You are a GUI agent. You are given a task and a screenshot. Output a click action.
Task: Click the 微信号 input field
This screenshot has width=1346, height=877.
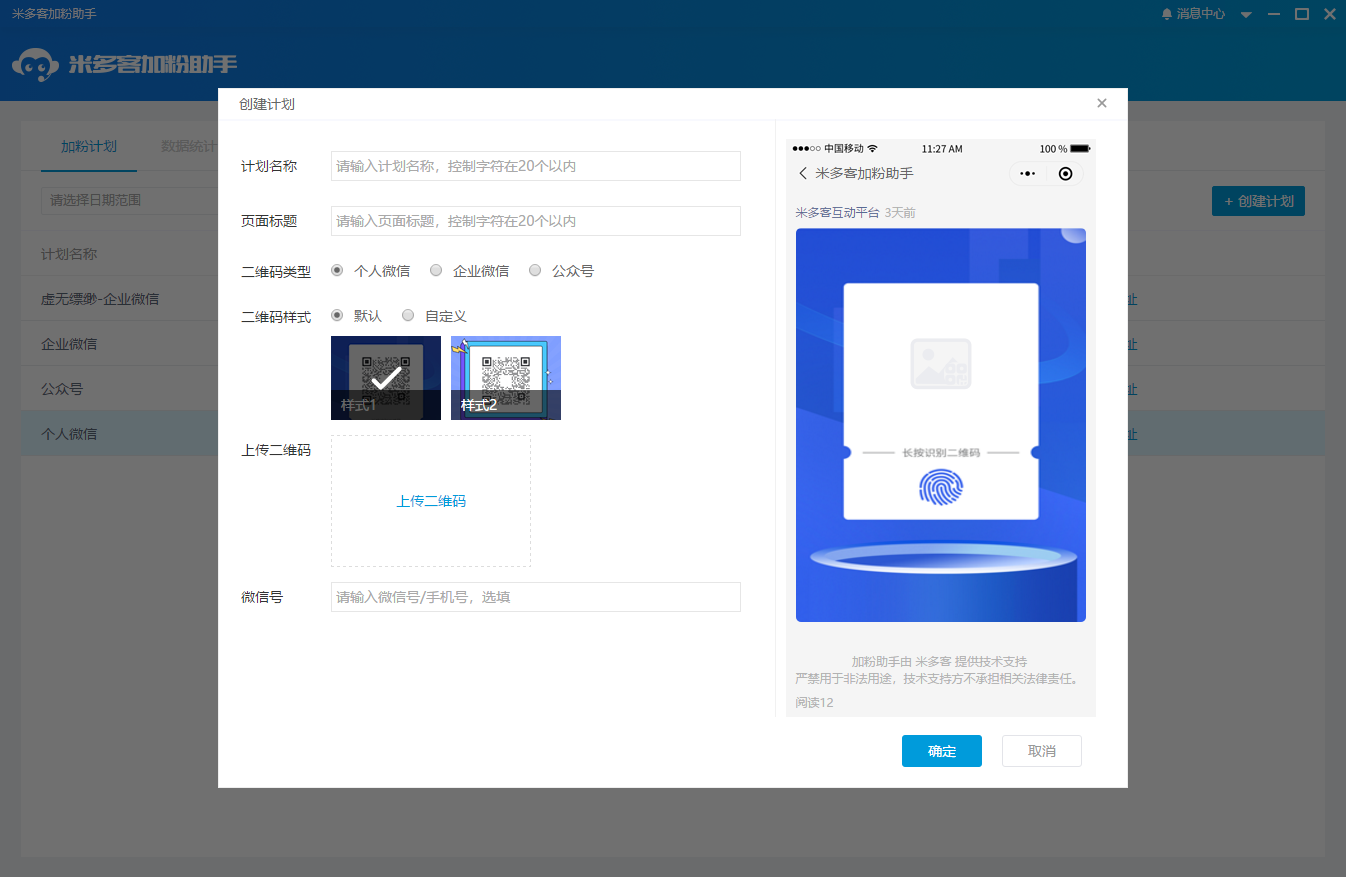[x=535, y=596]
